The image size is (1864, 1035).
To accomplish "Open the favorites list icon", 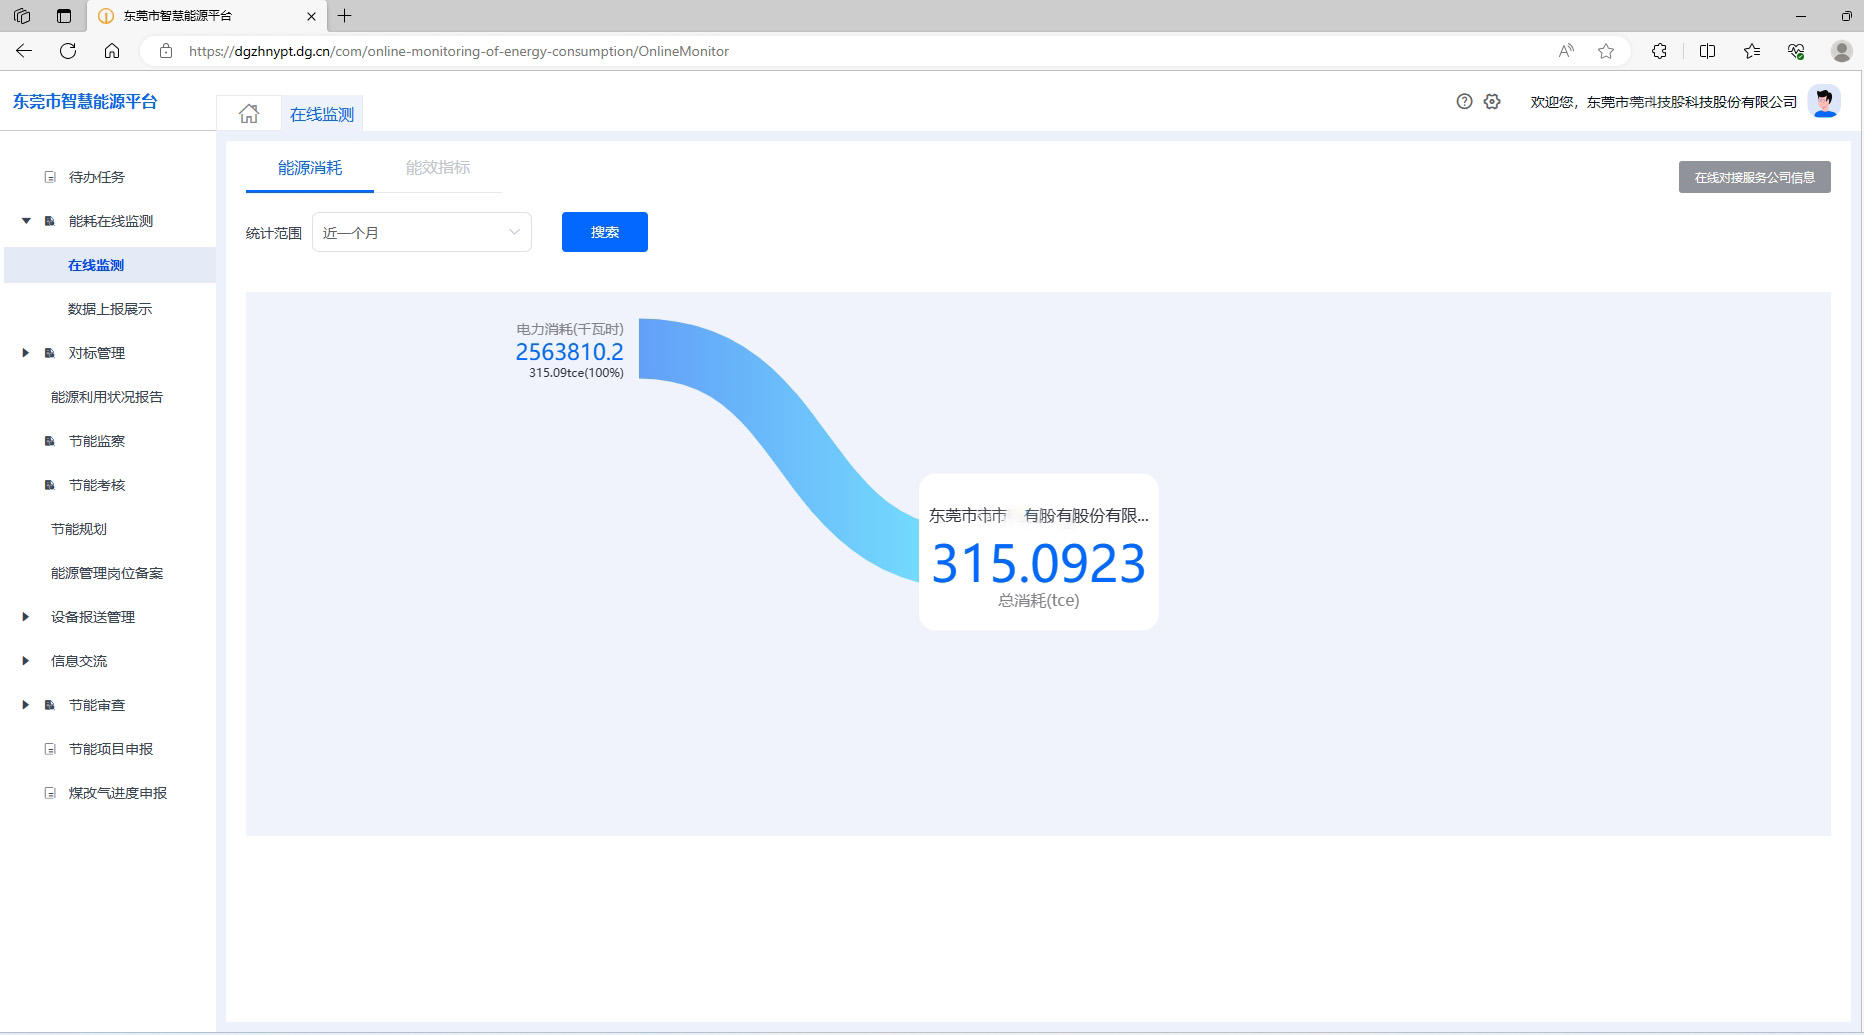I will [1752, 51].
